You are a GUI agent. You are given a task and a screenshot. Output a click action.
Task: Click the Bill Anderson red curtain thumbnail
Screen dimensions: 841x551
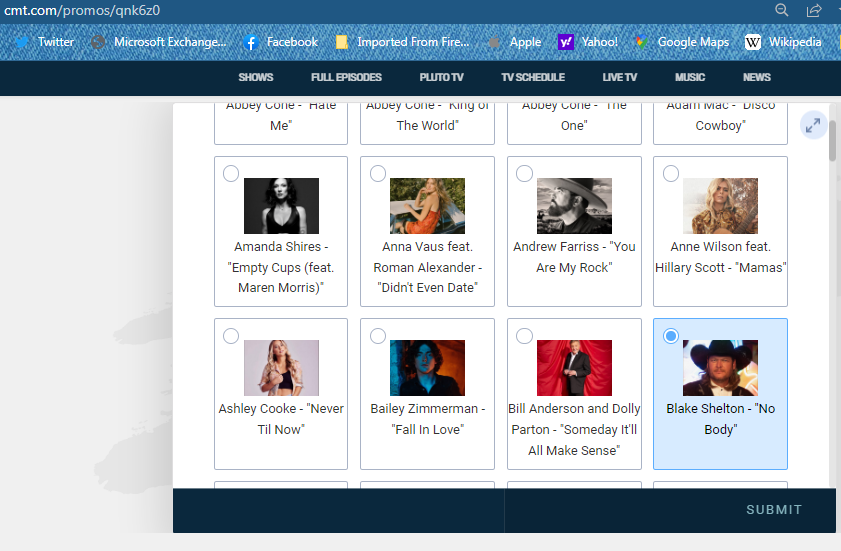pos(574,368)
